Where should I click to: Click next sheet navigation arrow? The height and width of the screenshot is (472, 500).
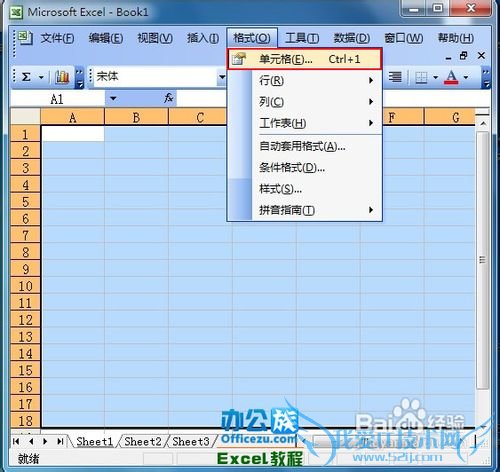click(45, 441)
